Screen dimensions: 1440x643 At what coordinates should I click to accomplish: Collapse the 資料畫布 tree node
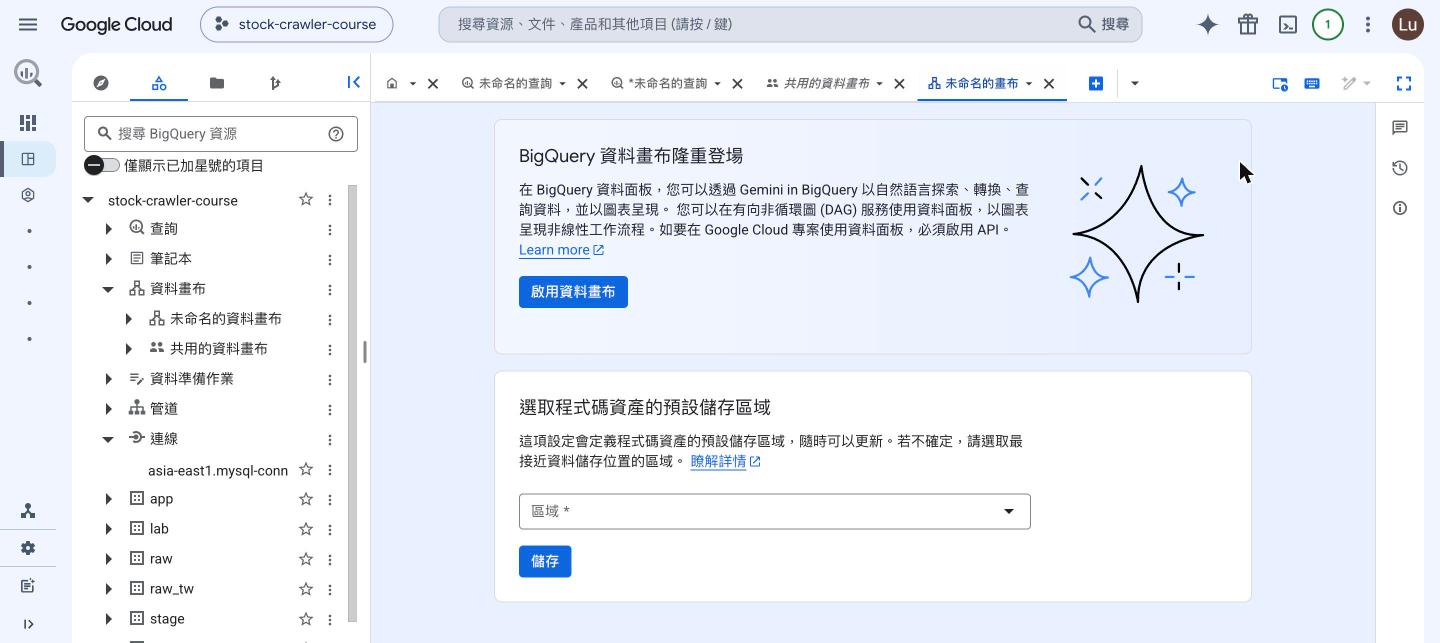click(108, 289)
